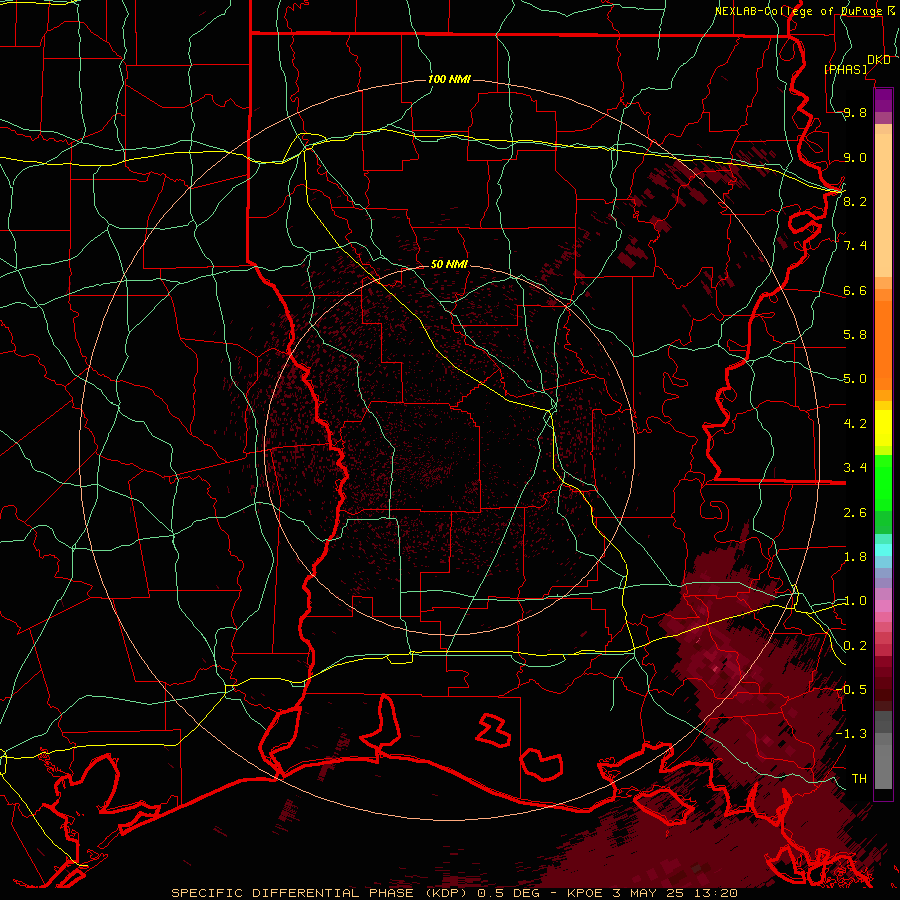Viewport: 900px width, 900px height.
Task: Click the -0.5 value on color scale
Action: pos(852,689)
